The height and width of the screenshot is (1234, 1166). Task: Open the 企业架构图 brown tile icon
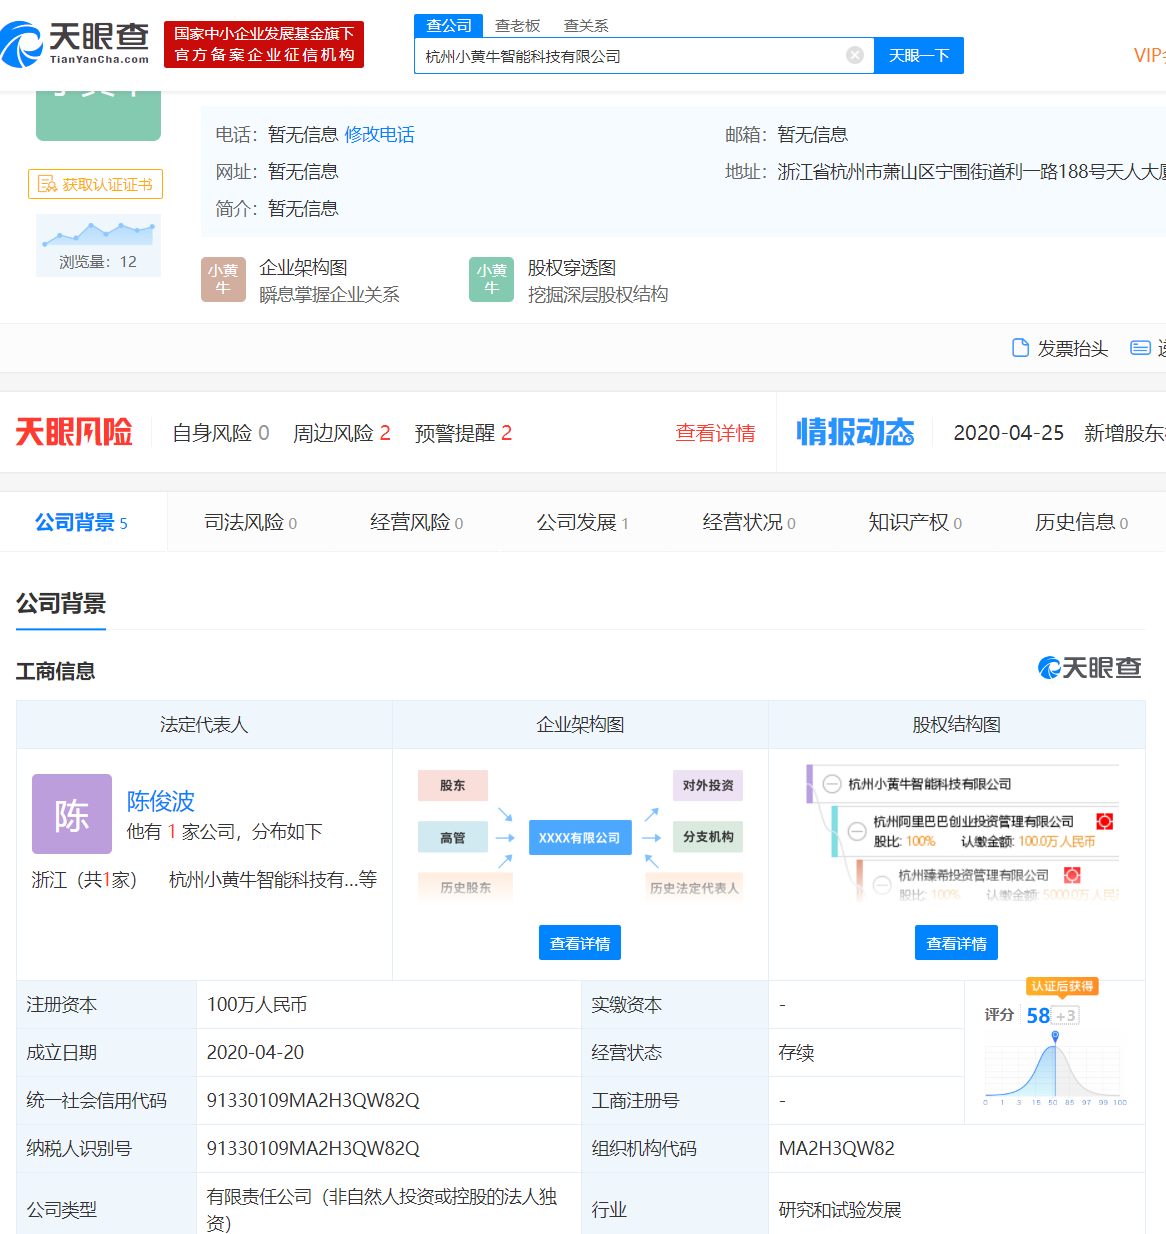pyautogui.click(x=223, y=279)
